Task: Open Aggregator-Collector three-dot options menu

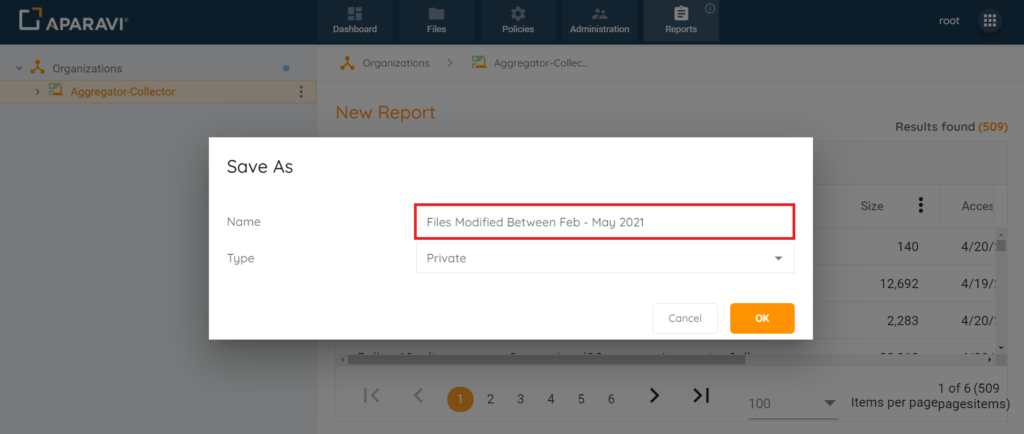Action: tap(301, 92)
